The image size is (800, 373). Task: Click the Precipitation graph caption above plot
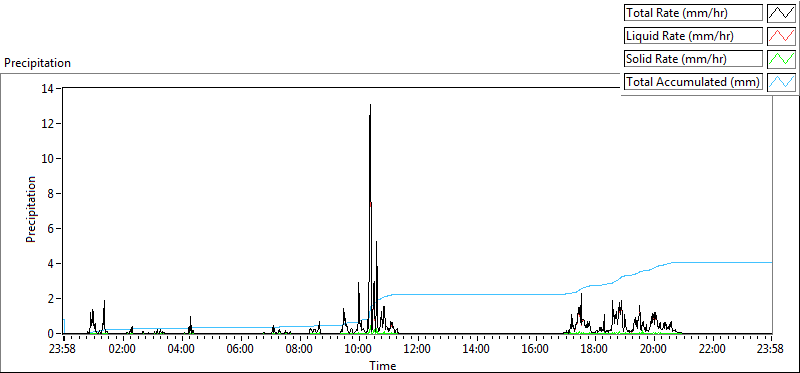[x=37, y=63]
